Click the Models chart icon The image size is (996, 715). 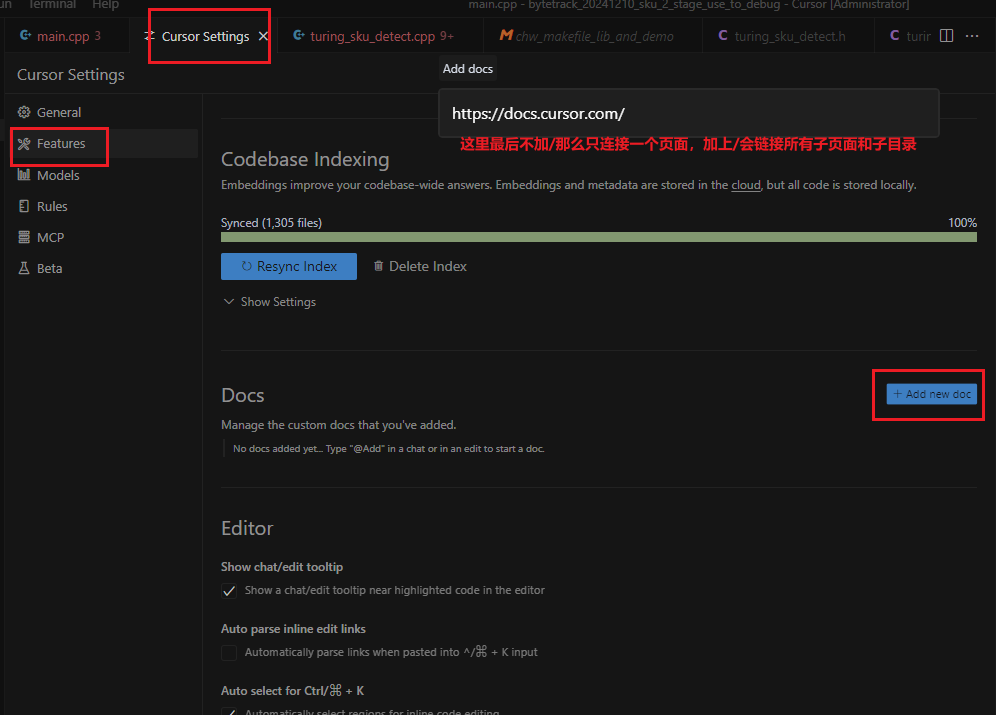[x=24, y=175]
